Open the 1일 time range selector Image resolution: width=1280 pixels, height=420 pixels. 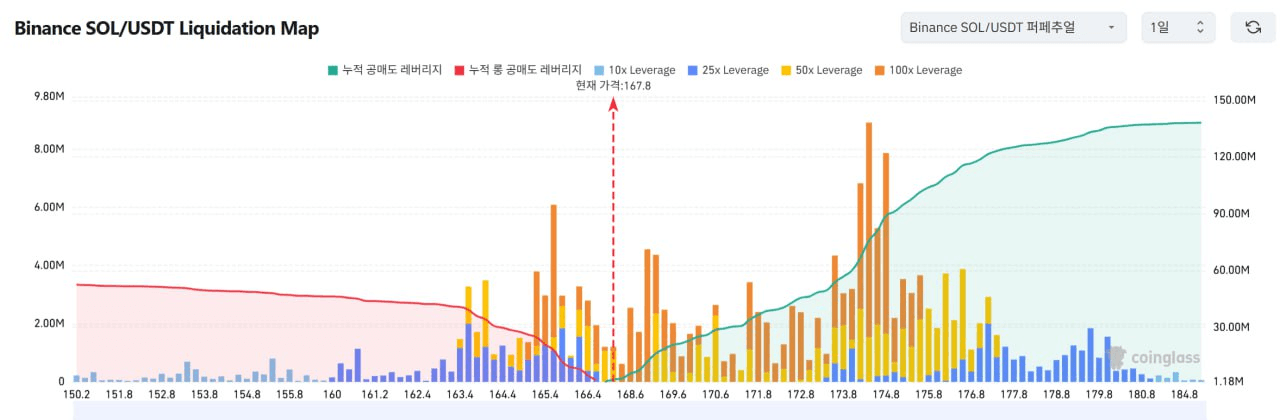coord(1178,28)
